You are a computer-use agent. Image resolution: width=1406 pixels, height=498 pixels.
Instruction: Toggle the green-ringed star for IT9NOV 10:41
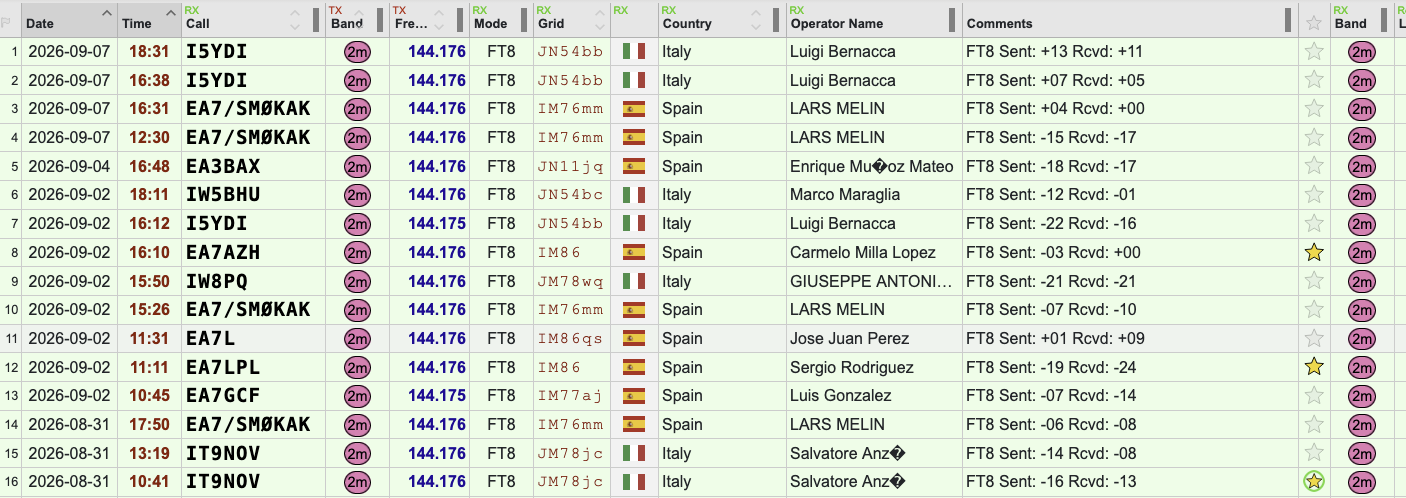coord(1314,482)
